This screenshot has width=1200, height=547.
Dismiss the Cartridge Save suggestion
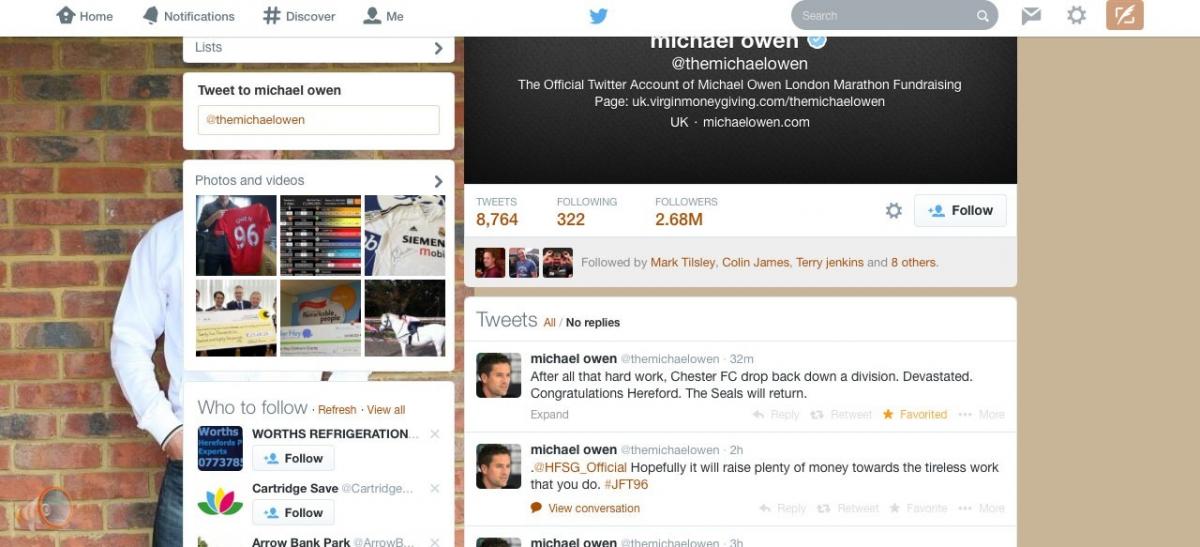[x=434, y=488]
